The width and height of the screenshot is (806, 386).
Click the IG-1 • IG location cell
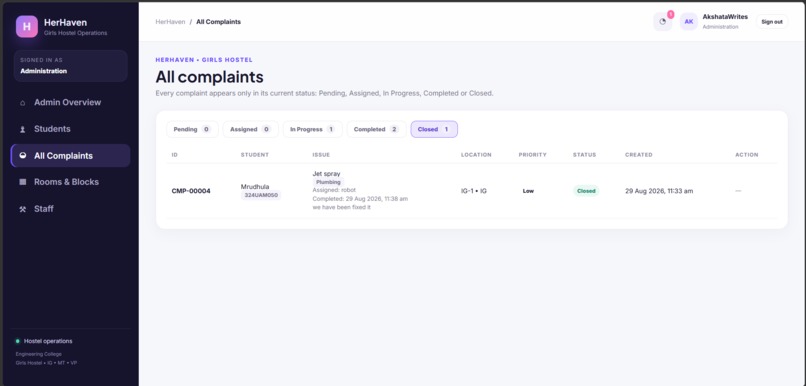[x=474, y=191]
